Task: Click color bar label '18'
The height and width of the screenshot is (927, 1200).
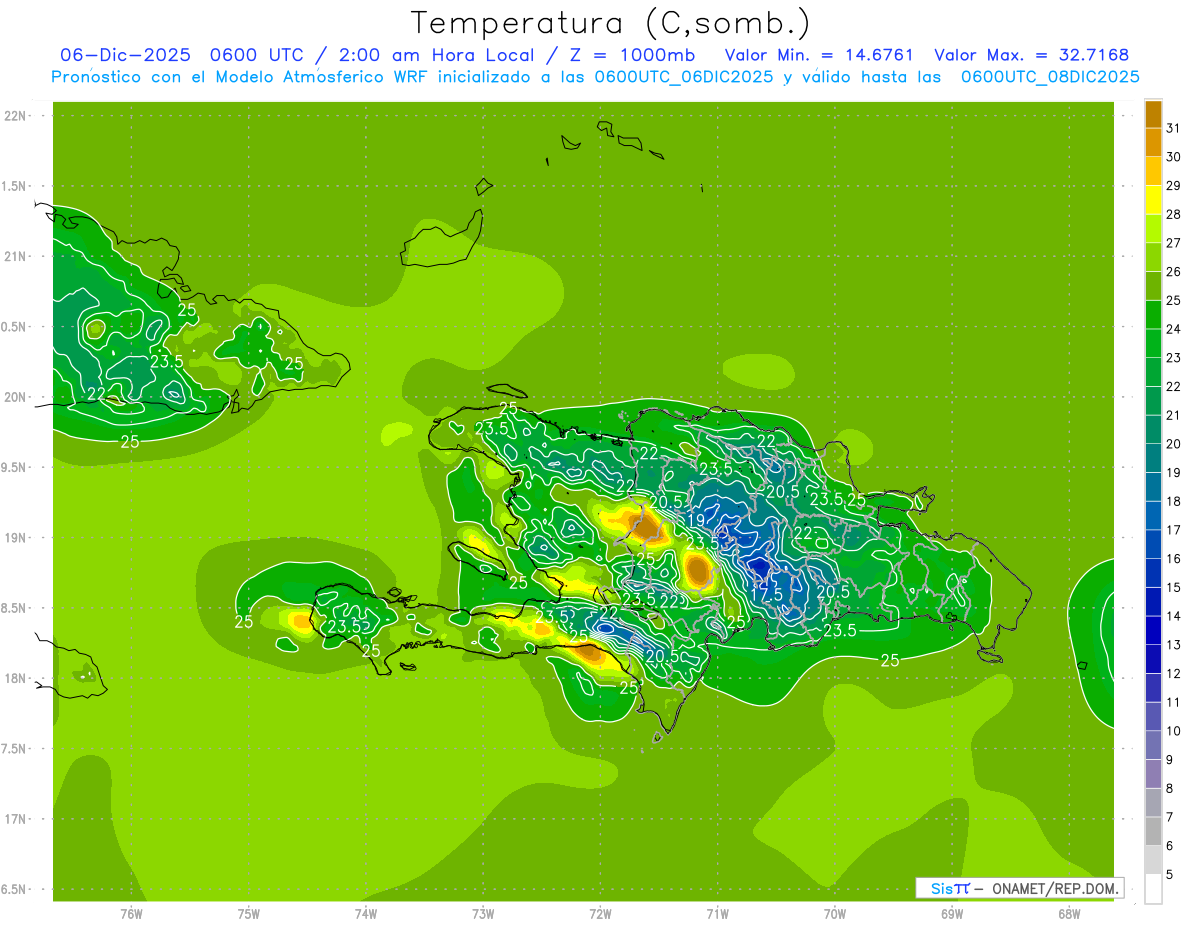Action: (1173, 501)
